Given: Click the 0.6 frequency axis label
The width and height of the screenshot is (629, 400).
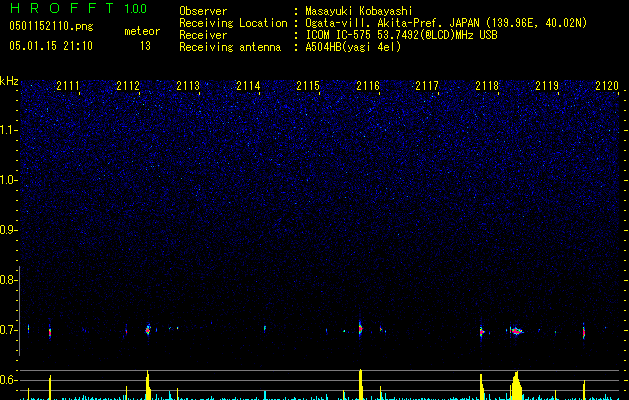Looking at the screenshot, I should (x=8, y=380).
